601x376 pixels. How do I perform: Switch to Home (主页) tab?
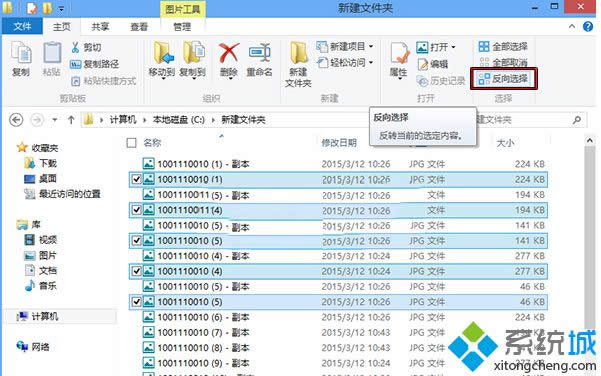coord(62,26)
